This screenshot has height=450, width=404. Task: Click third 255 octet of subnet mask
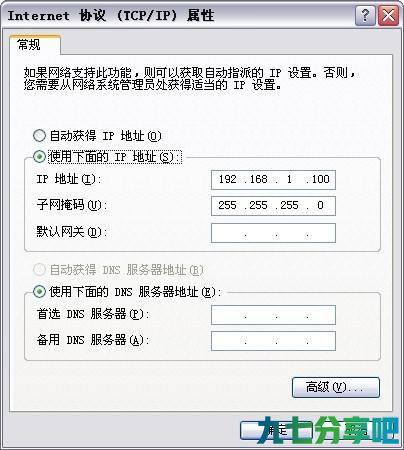click(289, 205)
